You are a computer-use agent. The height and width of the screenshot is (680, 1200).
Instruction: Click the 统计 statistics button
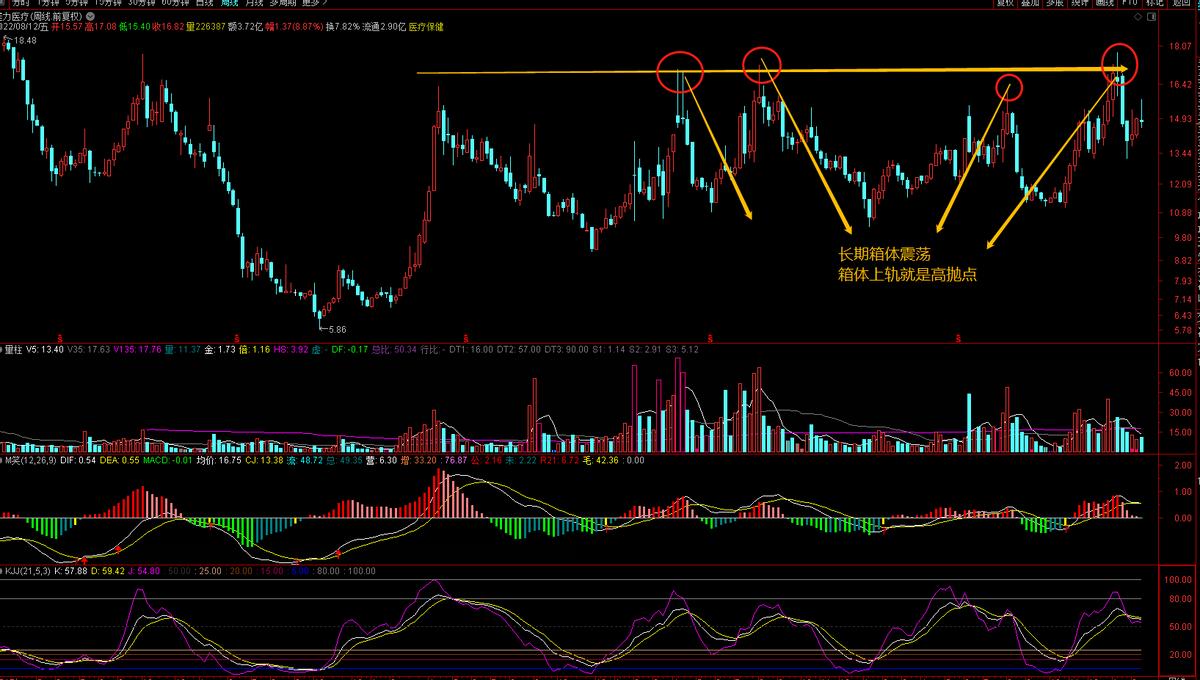(x=1080, y=4)
